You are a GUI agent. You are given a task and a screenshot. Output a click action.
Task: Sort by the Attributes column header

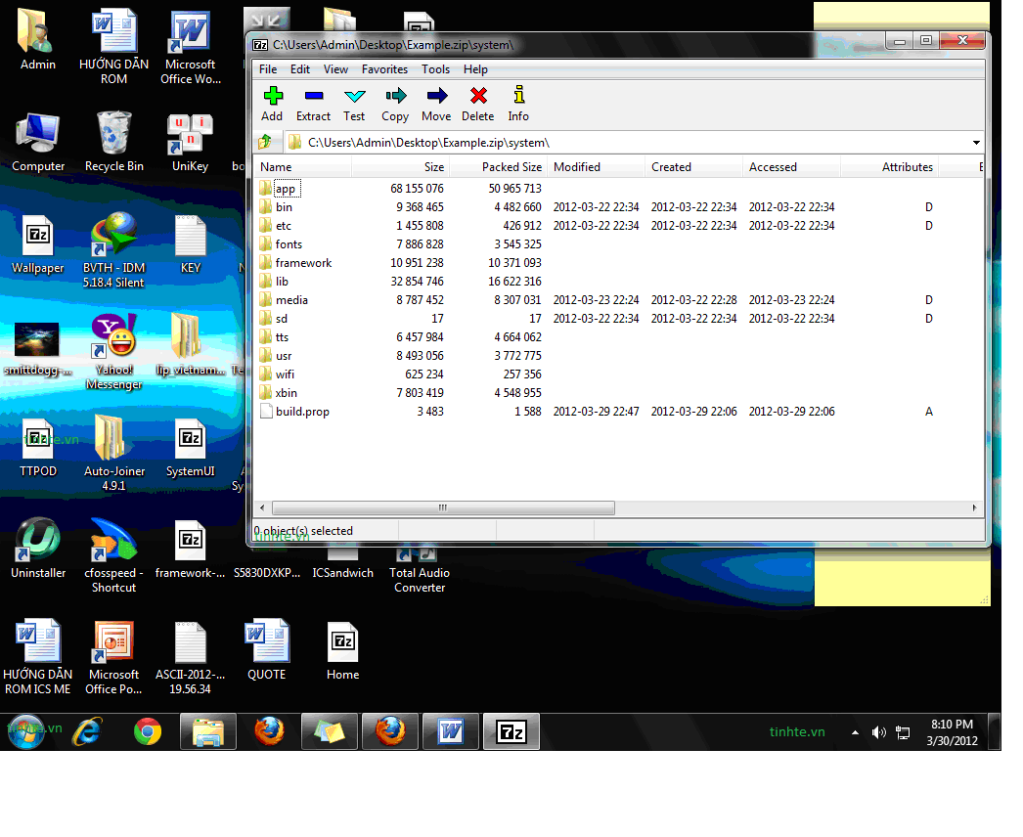(890, 167)
